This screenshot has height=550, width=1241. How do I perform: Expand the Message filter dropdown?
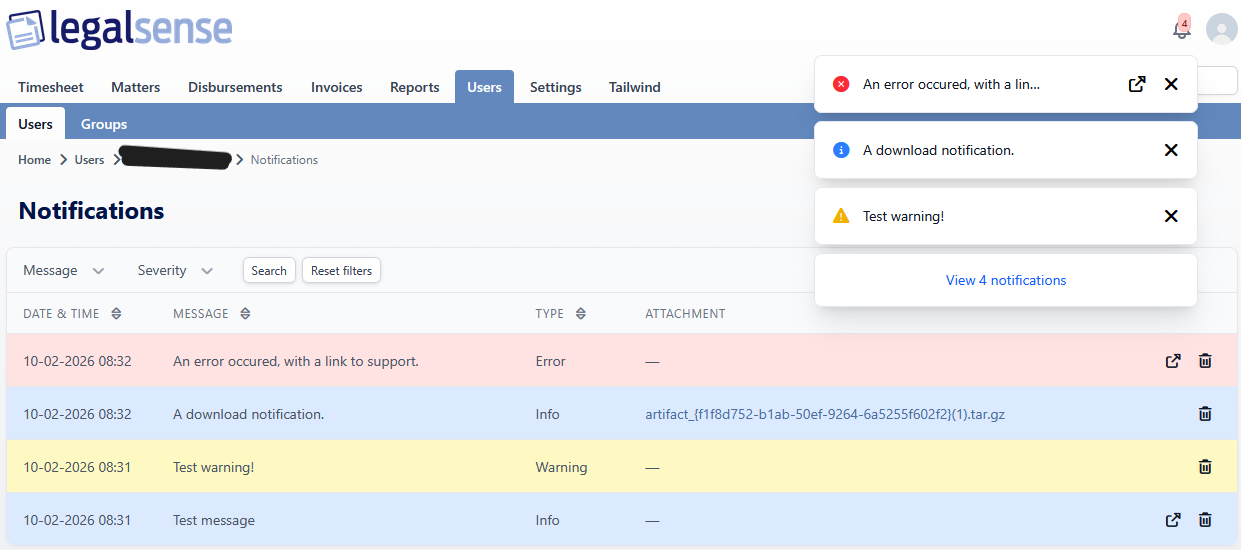(64, 271)
